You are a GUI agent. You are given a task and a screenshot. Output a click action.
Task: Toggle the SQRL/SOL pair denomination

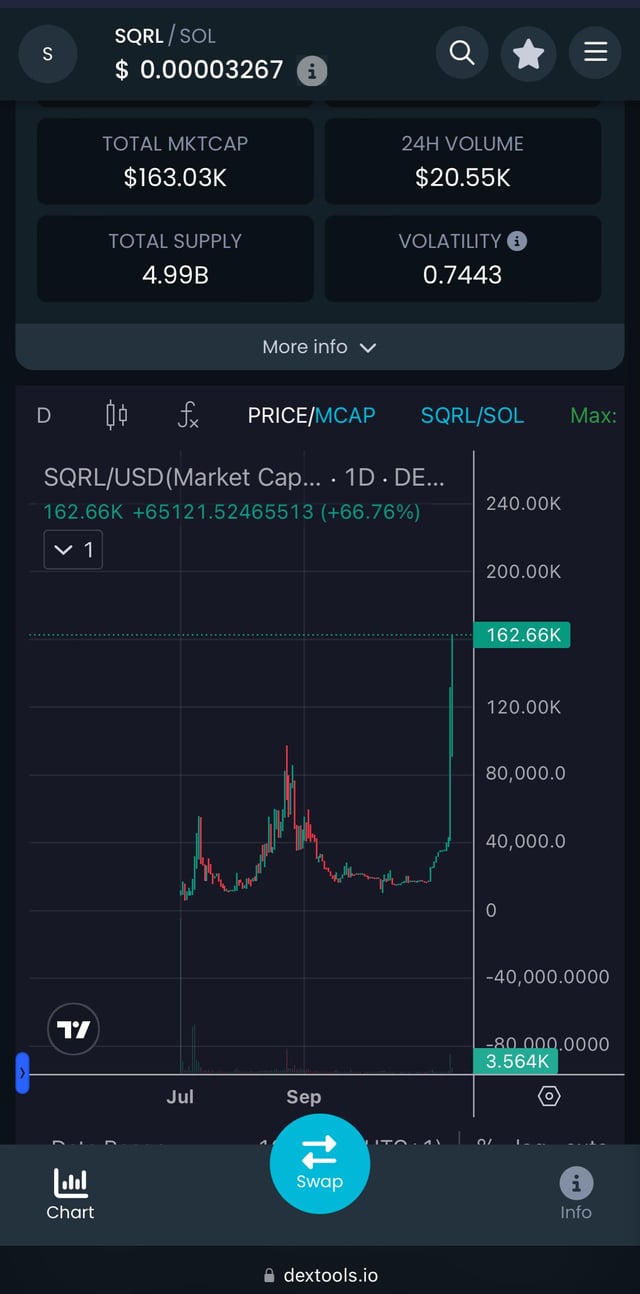472,415
